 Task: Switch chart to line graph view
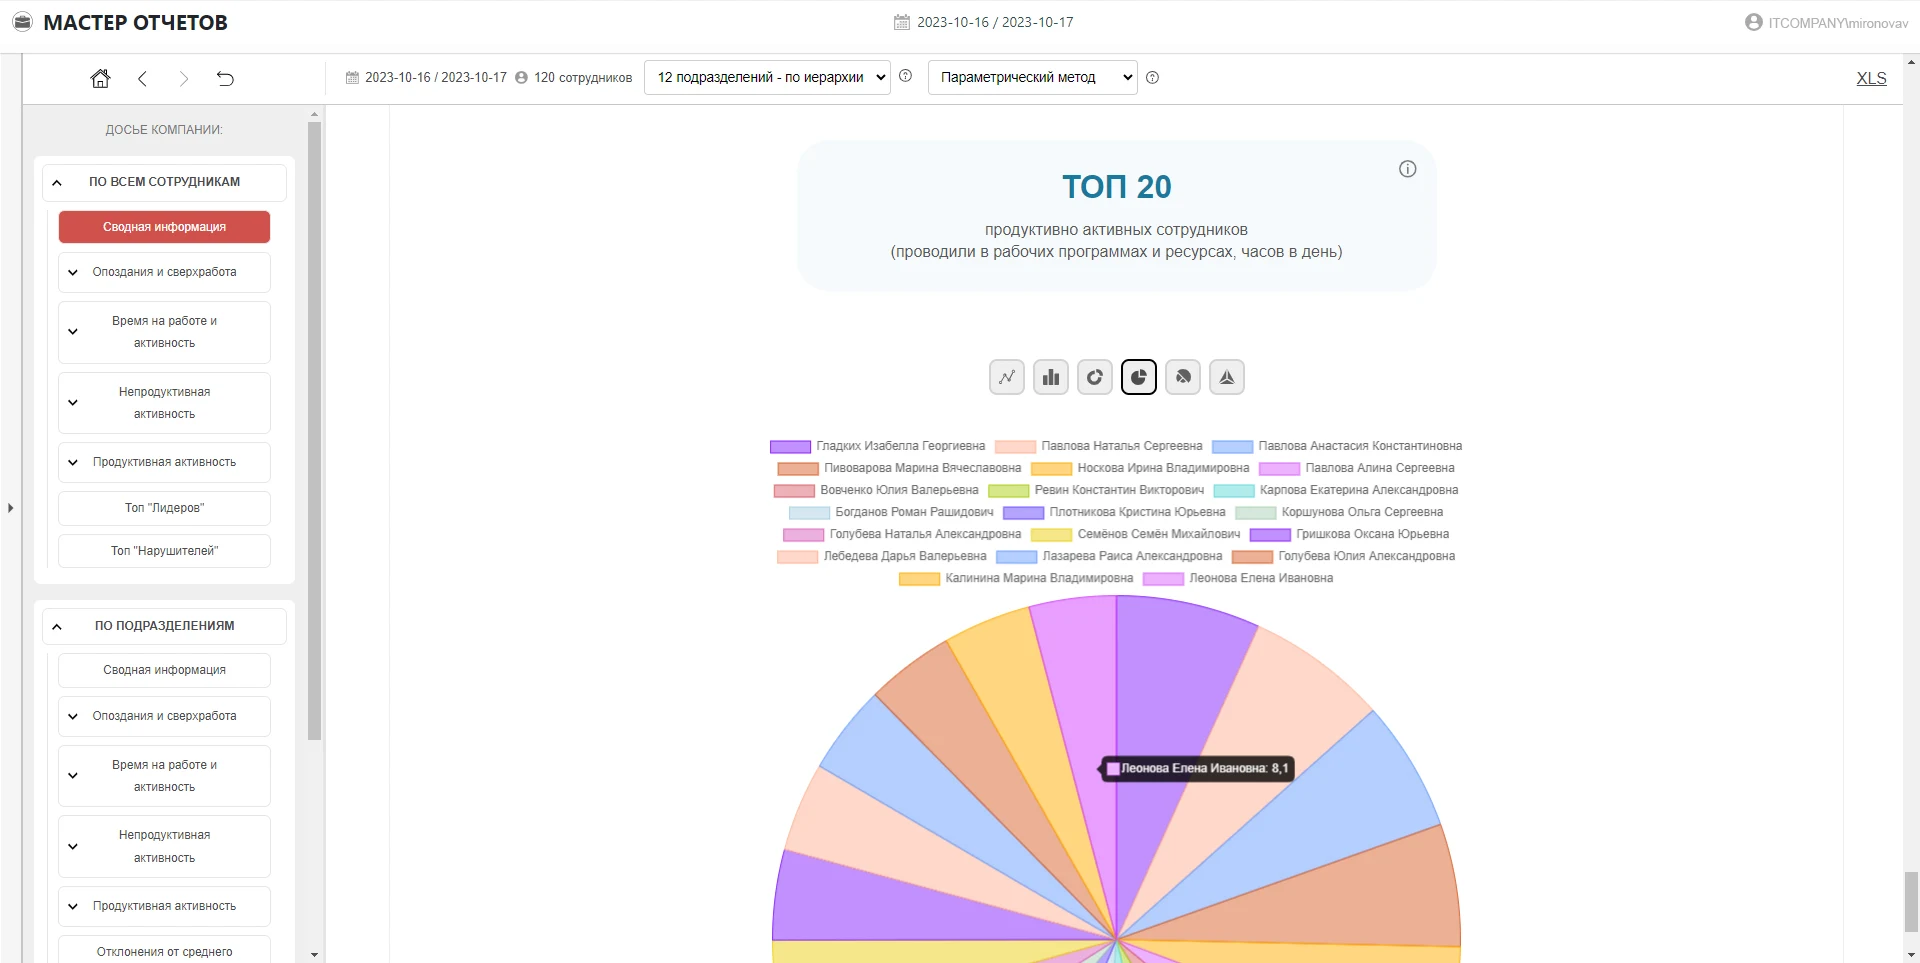click(1006, 377)
